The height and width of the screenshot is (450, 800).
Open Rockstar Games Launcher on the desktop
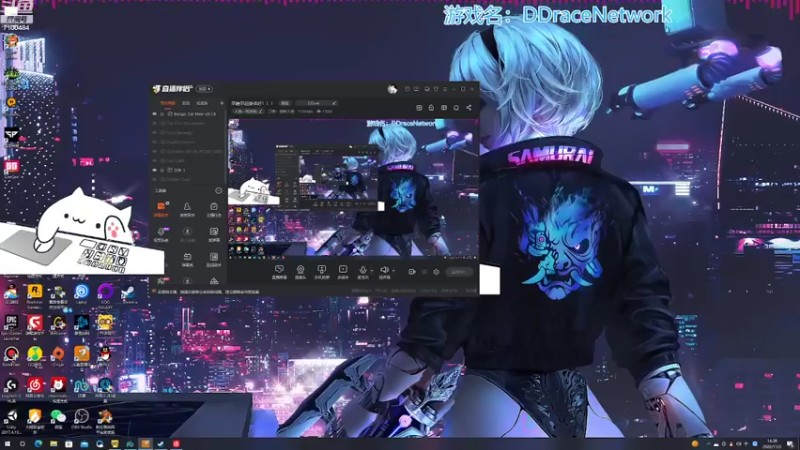(x=35, y=296)
